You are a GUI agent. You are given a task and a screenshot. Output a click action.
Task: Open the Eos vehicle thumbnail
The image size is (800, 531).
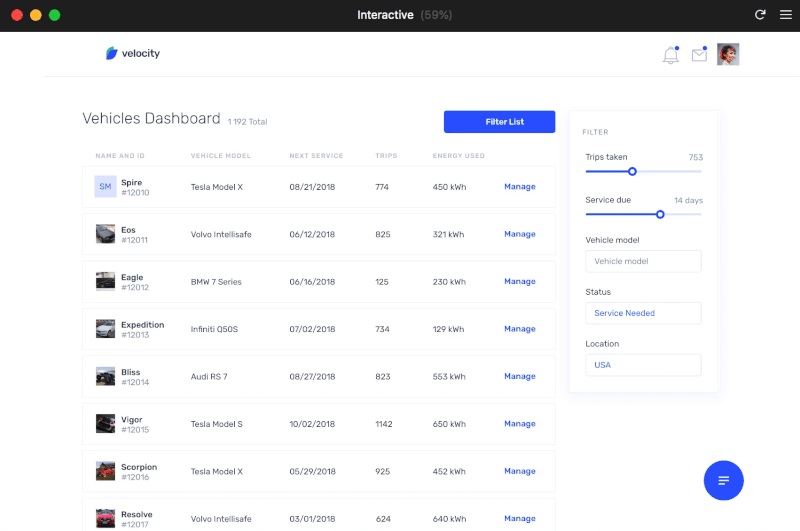click(x=105, y=234)
